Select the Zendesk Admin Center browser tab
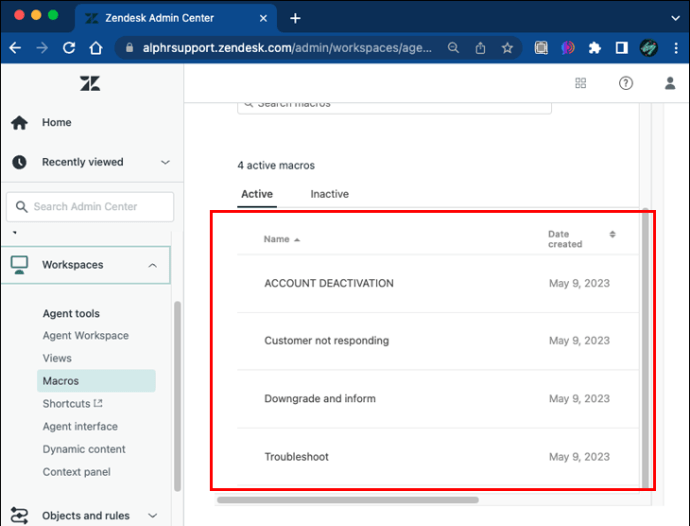This screenshot has height=526, width=690. click(176, 18)
